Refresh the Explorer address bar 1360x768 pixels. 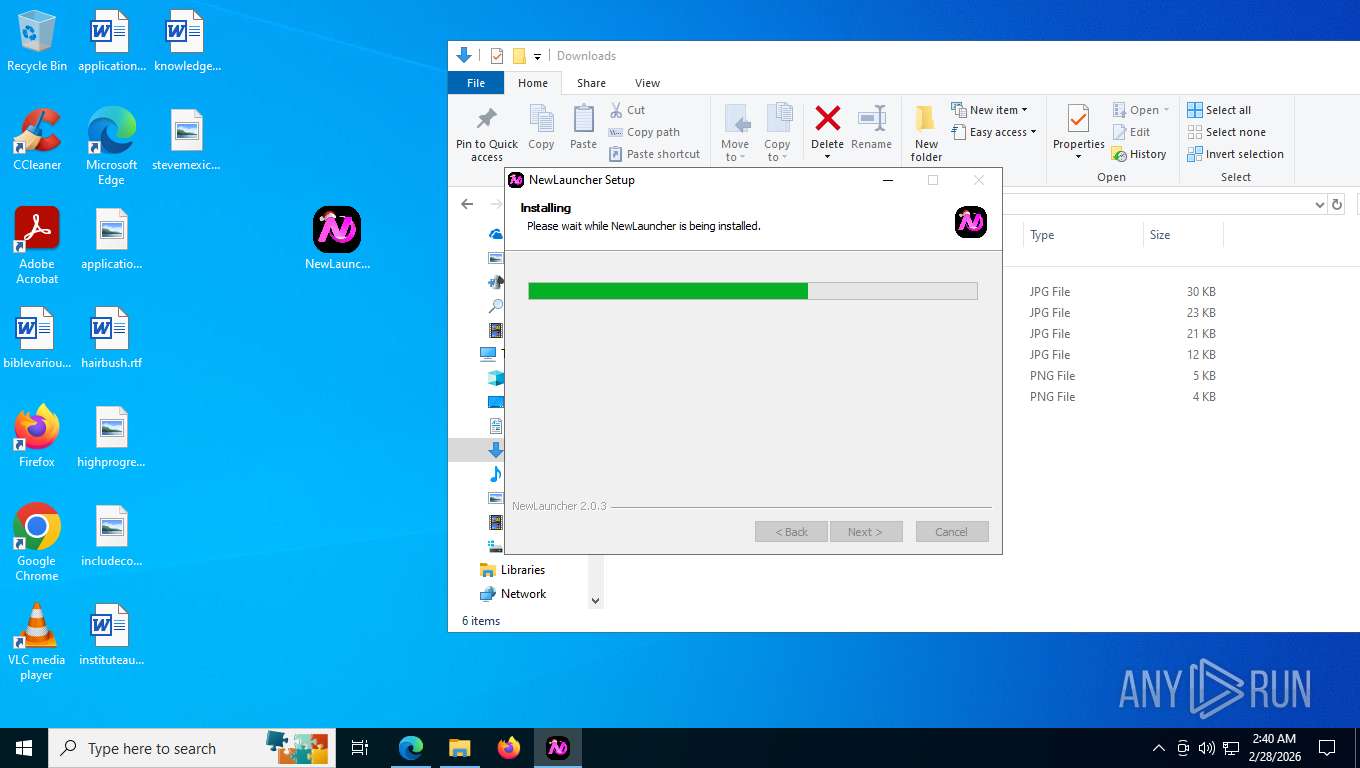(x=1337, y=204)
